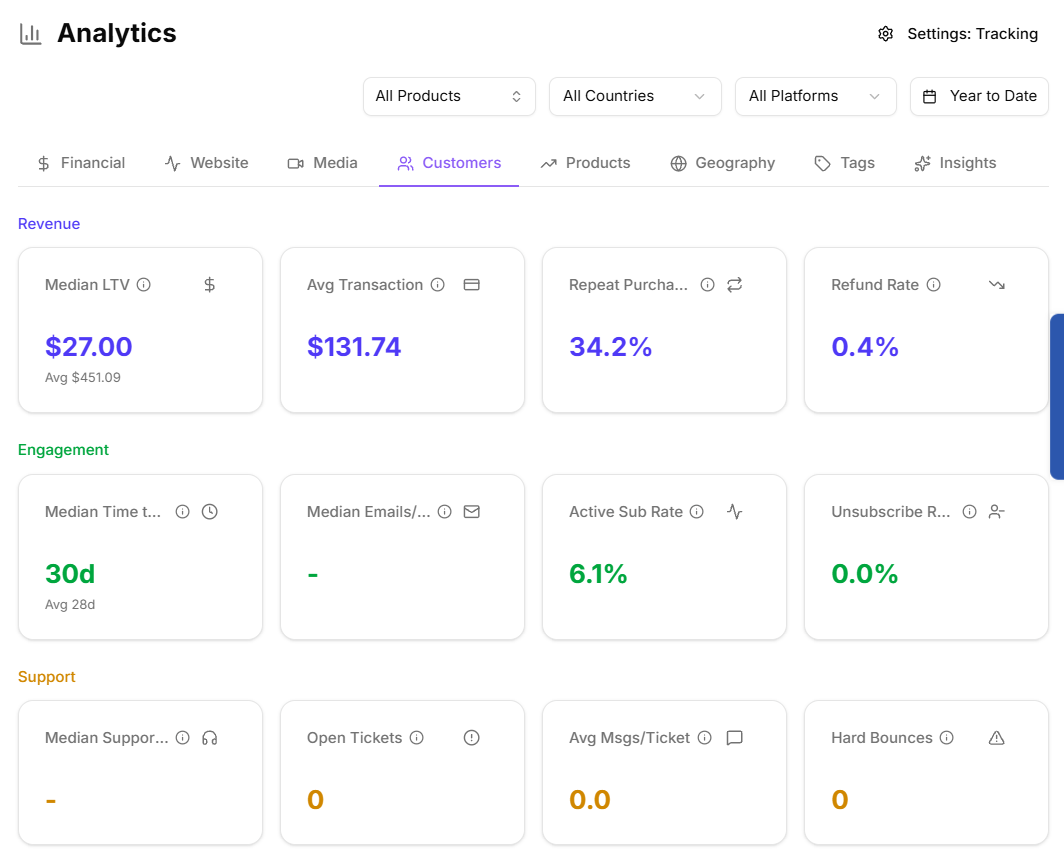Click the Engagement section heading
This screenshot has width=1064, height=858.
point(63,450)
